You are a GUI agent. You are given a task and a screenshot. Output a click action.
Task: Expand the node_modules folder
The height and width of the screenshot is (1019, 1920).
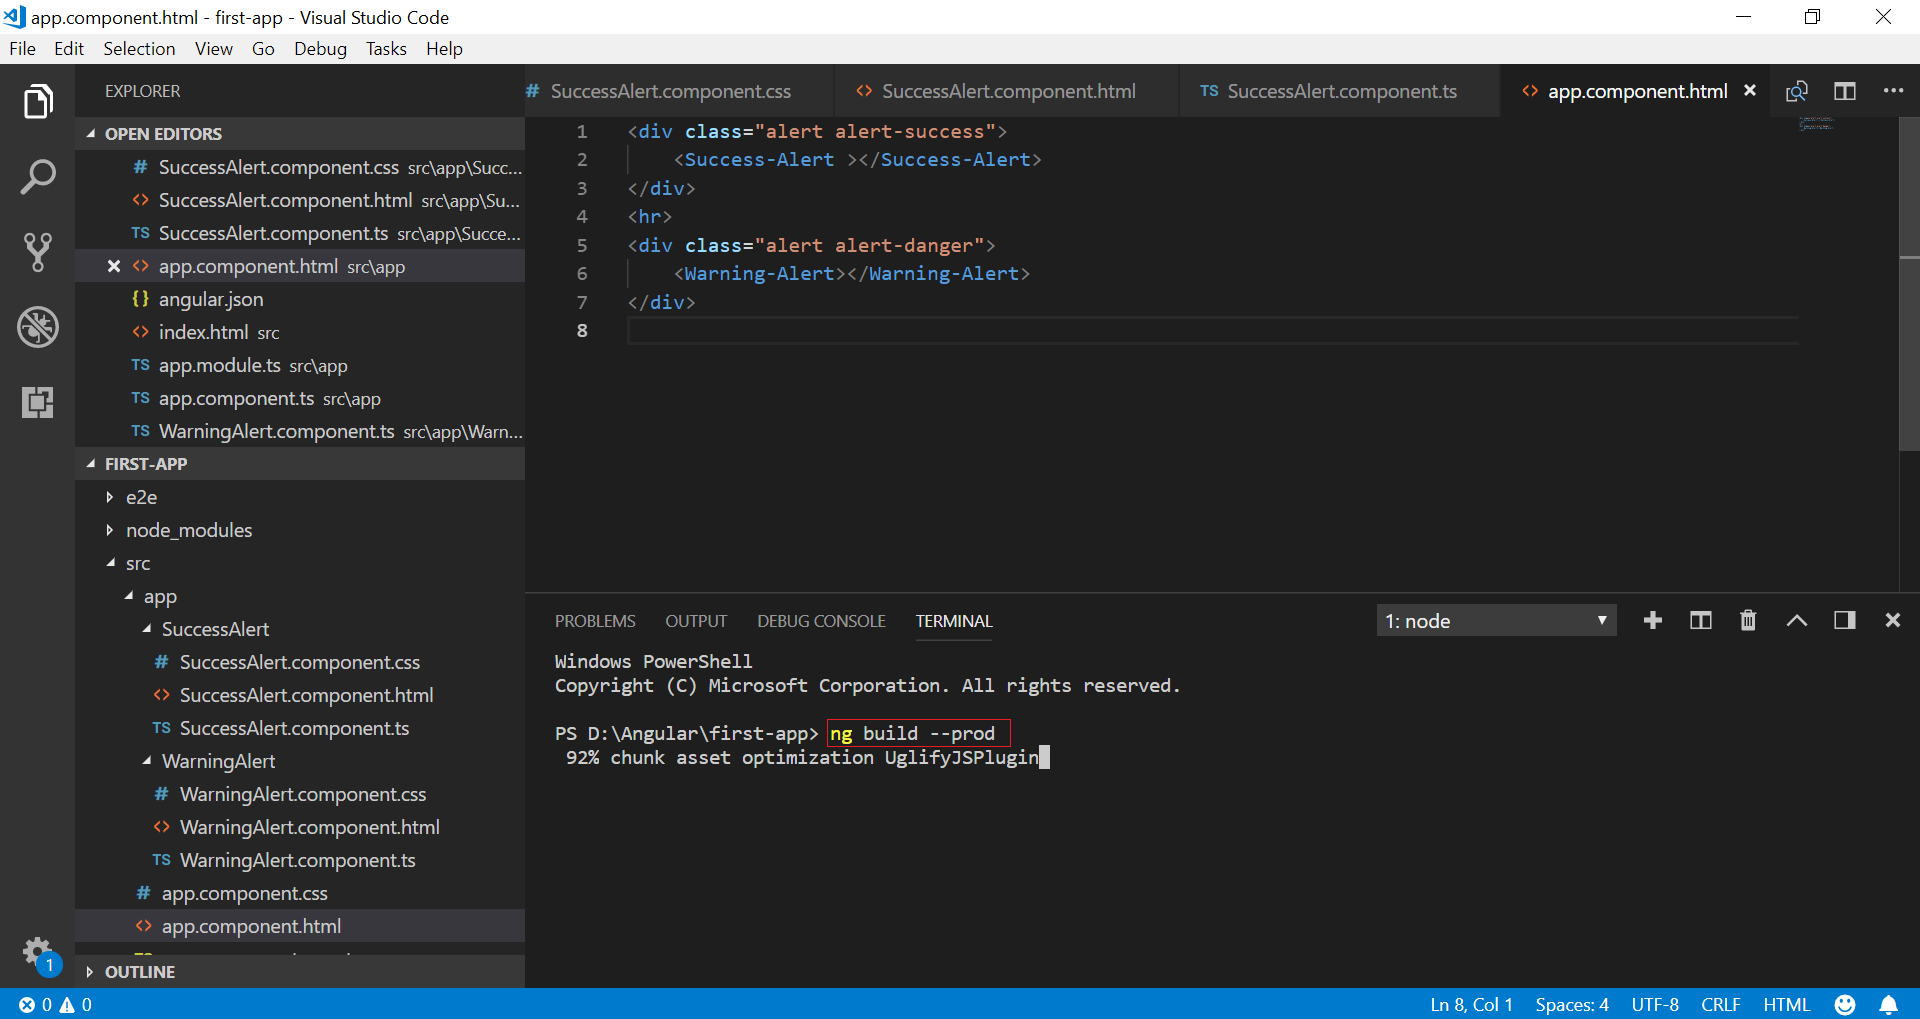click(x=188, y=530)
